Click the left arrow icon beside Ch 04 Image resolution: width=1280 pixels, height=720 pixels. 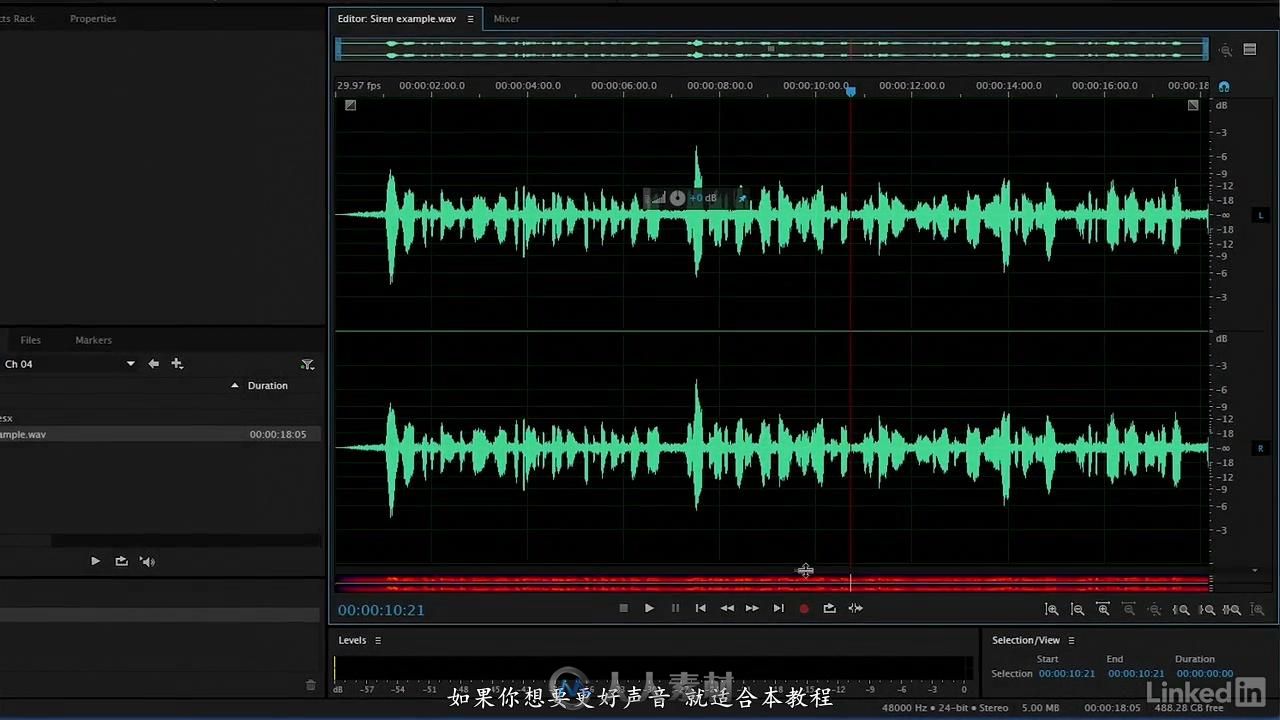[x=153, y=364]
